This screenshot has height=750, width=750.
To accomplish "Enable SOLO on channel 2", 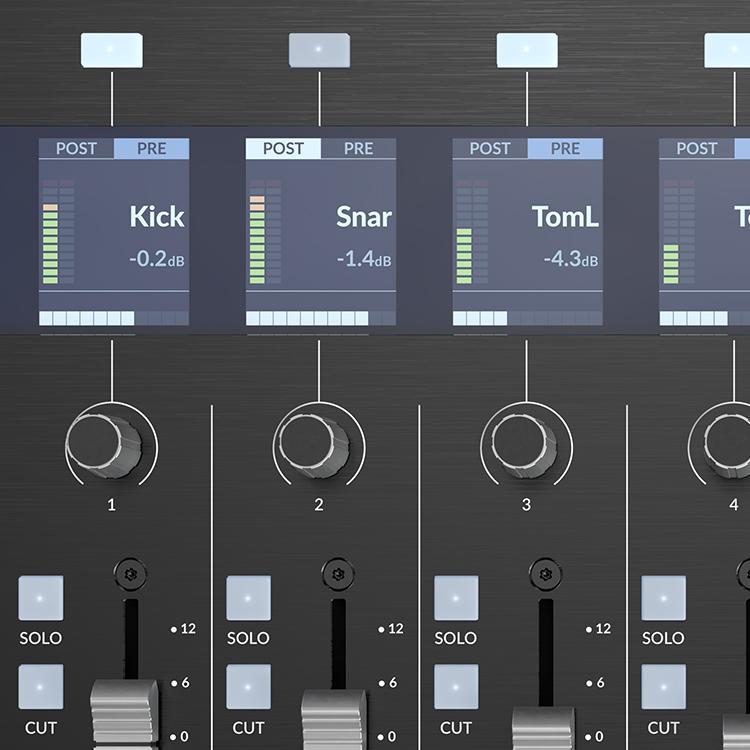I will tap(248, 597).
